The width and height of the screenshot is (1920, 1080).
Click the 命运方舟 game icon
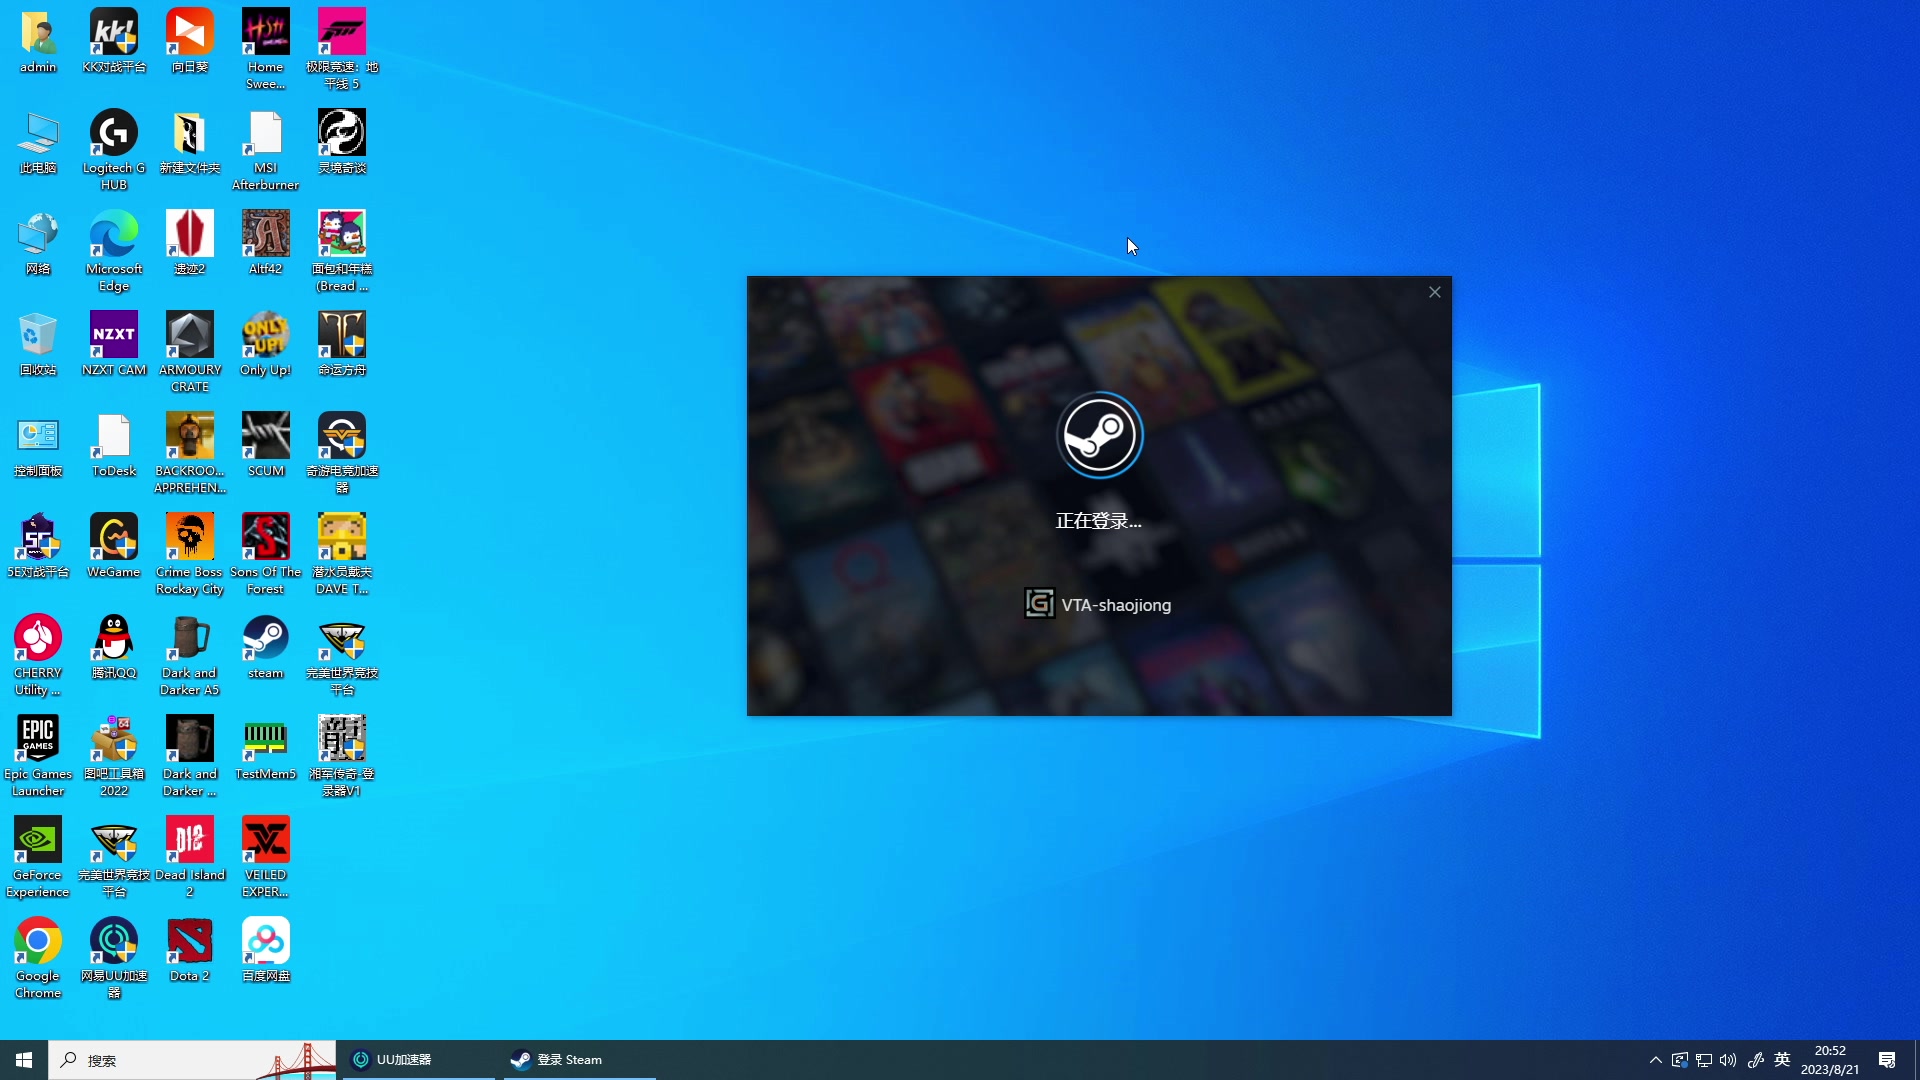(342, 344)
